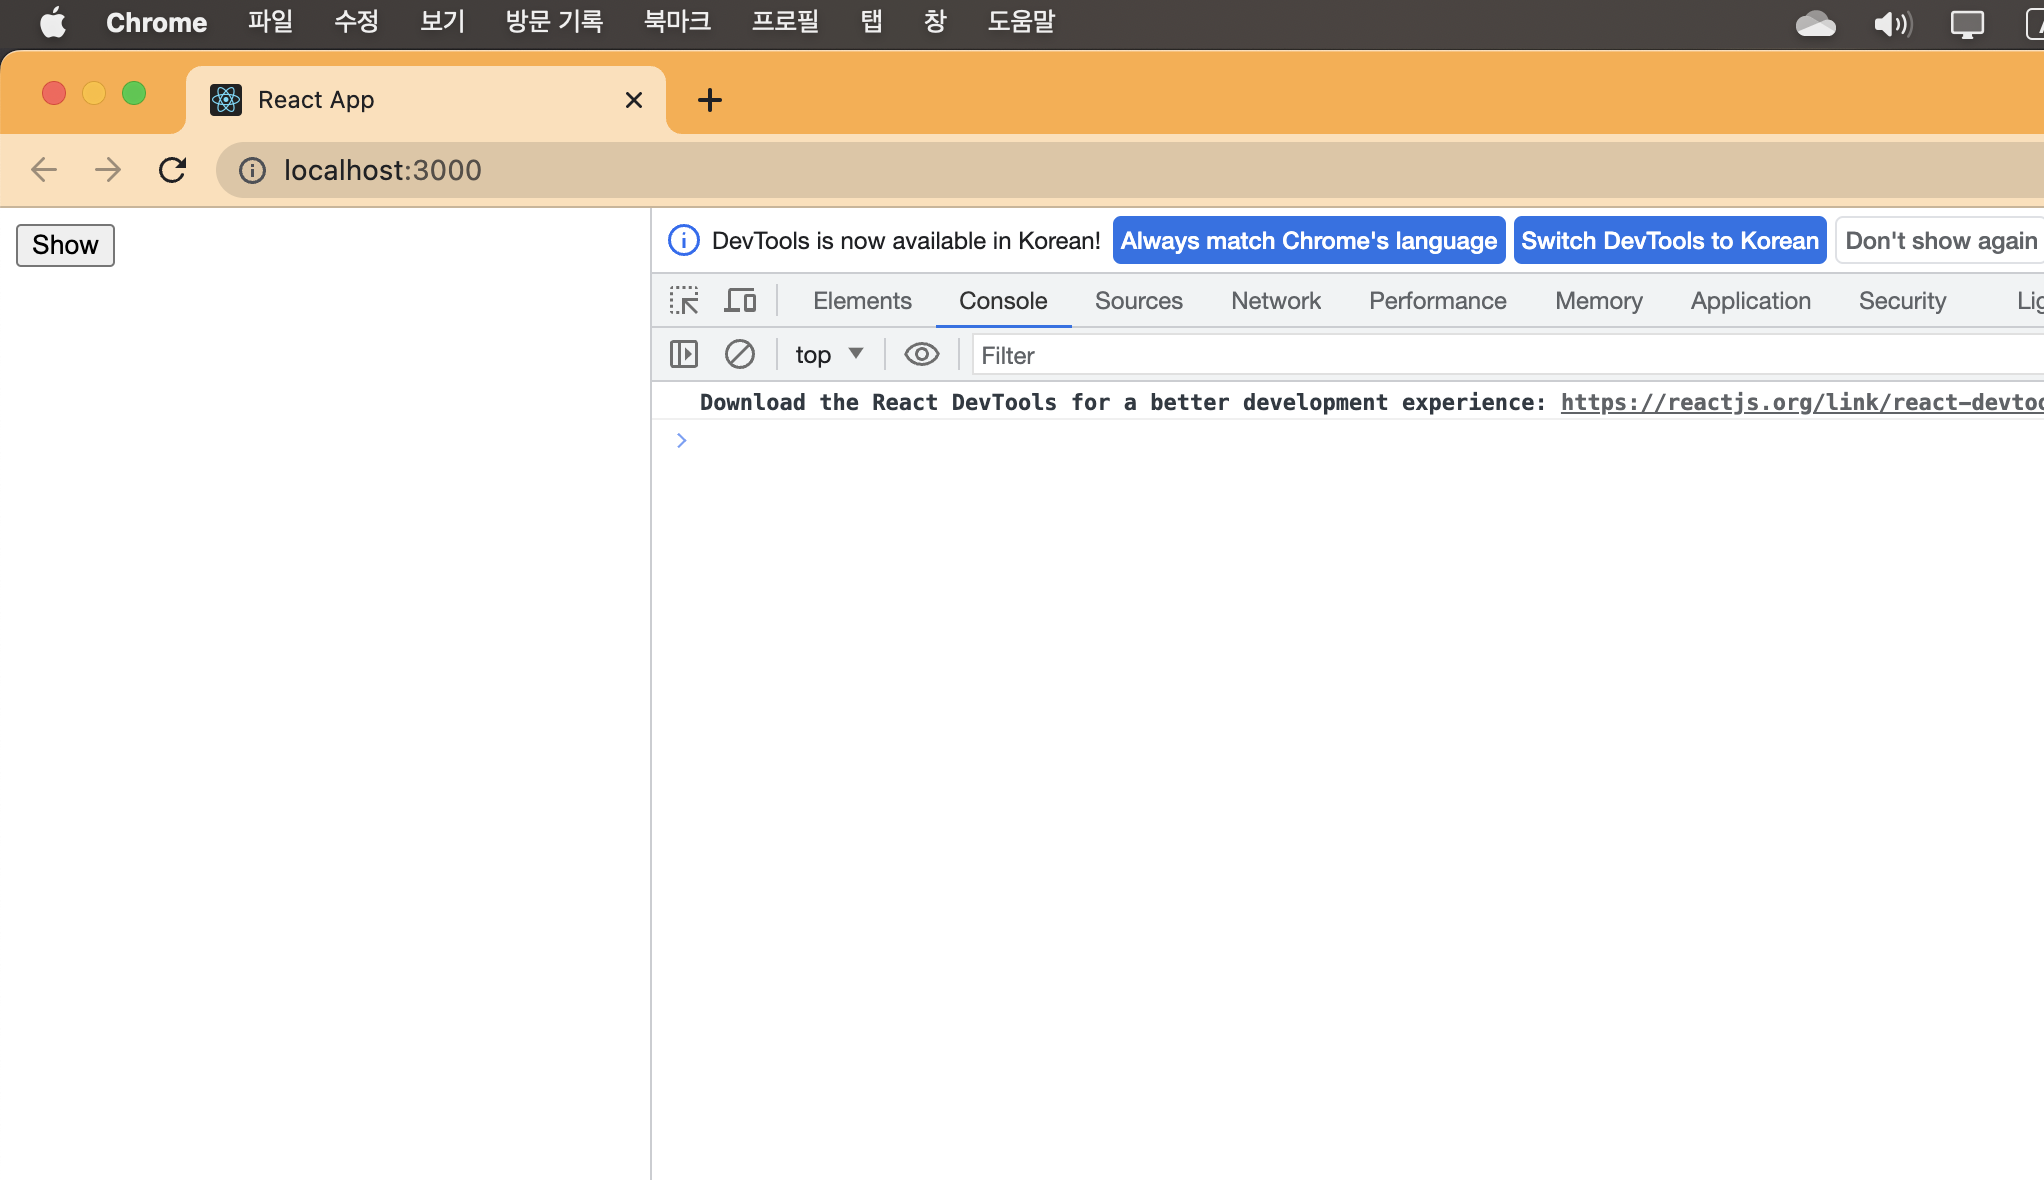Click Switch DevTools to Korean button
Screen dimensions: 2044x1180
click(1669, 241)
